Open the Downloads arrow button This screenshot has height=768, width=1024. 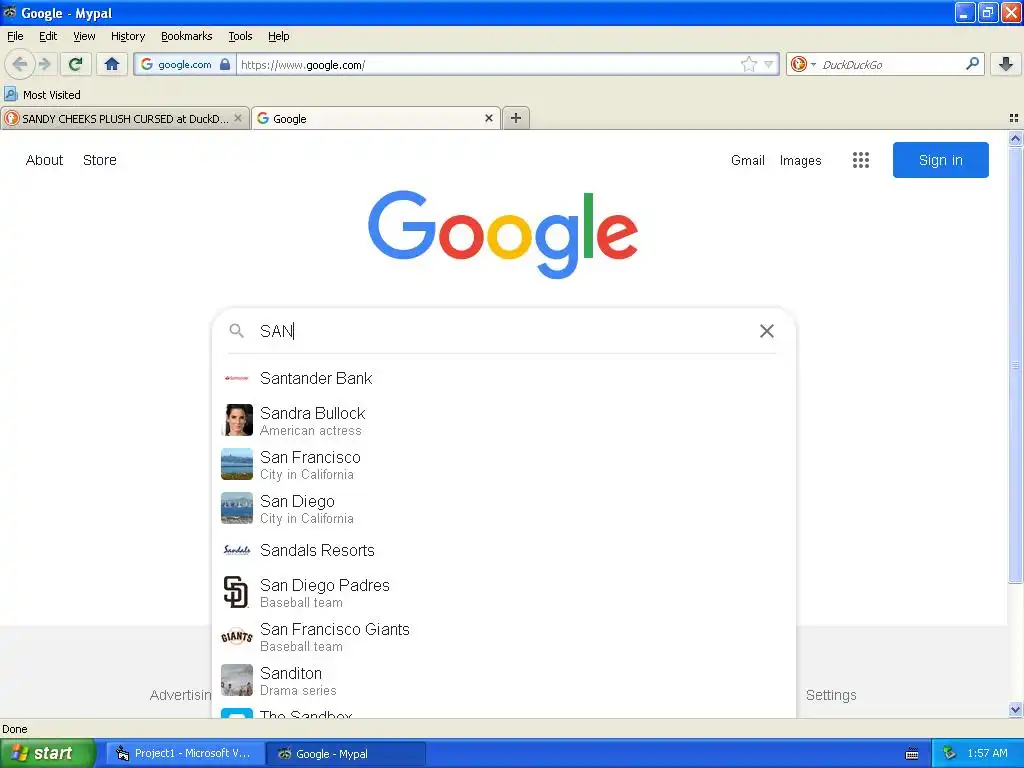tap(1006, 64)
